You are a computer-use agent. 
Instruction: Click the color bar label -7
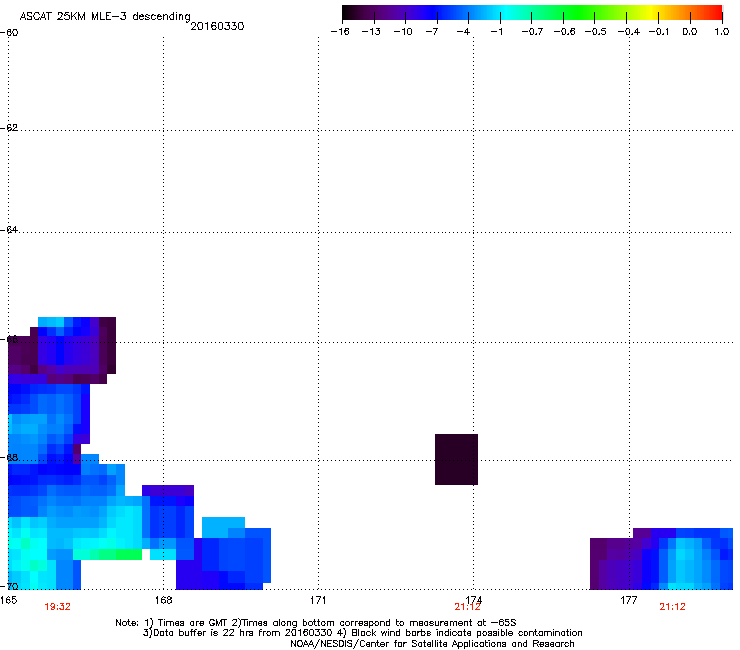(x=432, y=32)
